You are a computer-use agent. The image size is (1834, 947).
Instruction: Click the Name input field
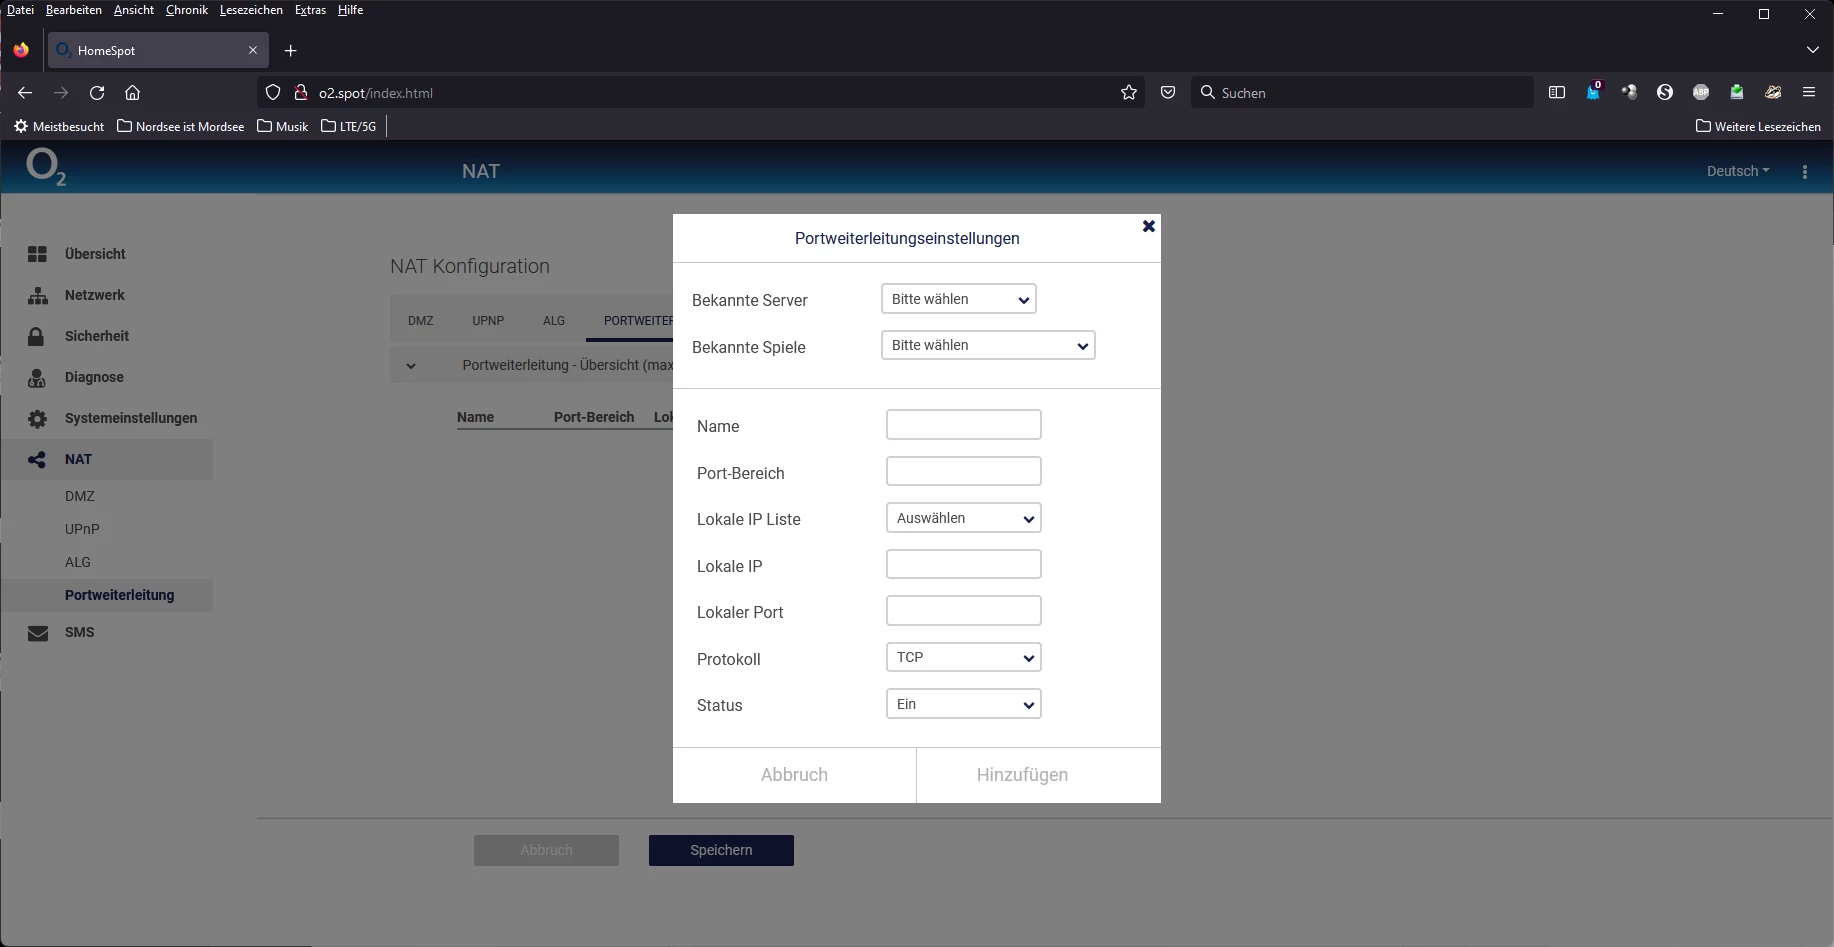coord(964,424)
